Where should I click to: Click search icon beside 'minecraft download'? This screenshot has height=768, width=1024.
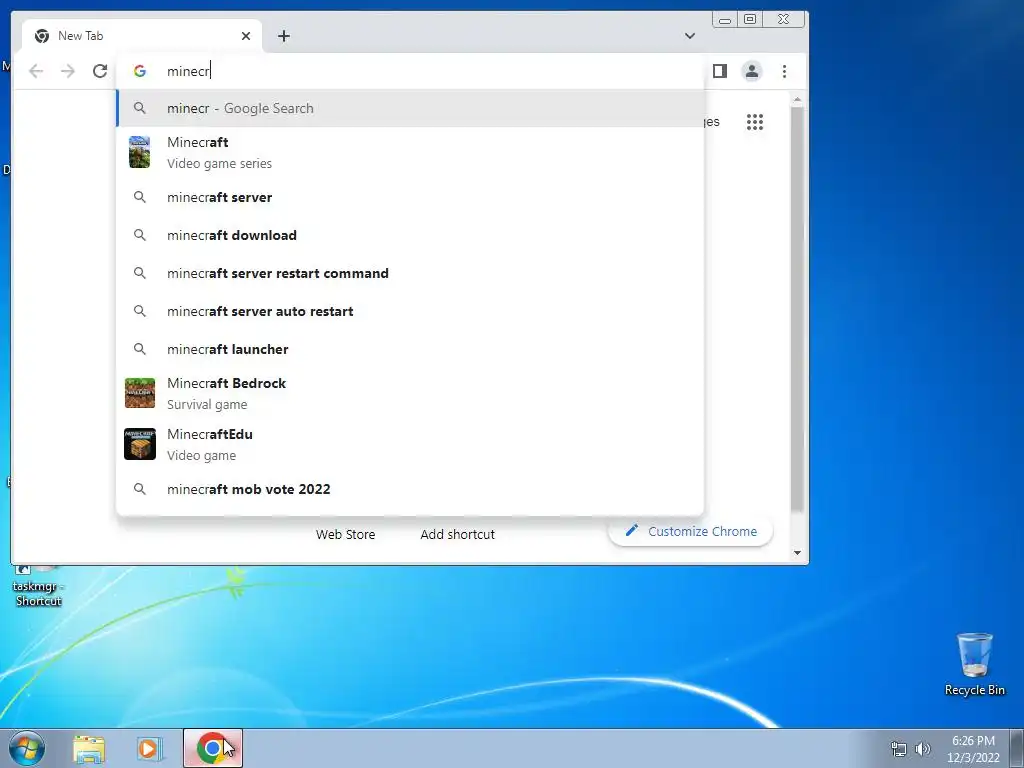[x=140, y=235]
